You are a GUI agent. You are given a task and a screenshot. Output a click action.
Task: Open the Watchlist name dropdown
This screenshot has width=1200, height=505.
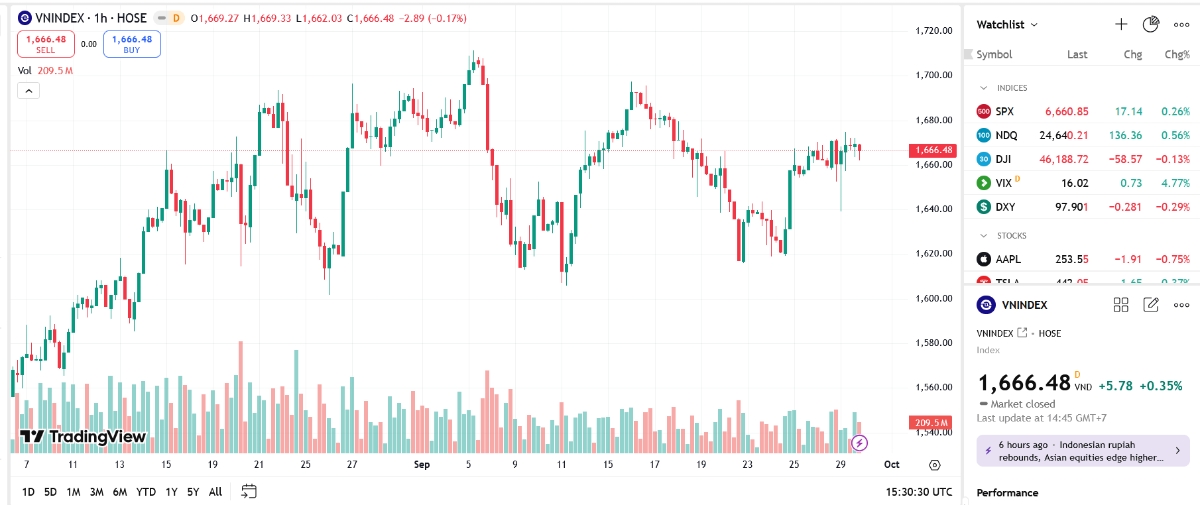pyautogui.click(x=1007, y=24)
